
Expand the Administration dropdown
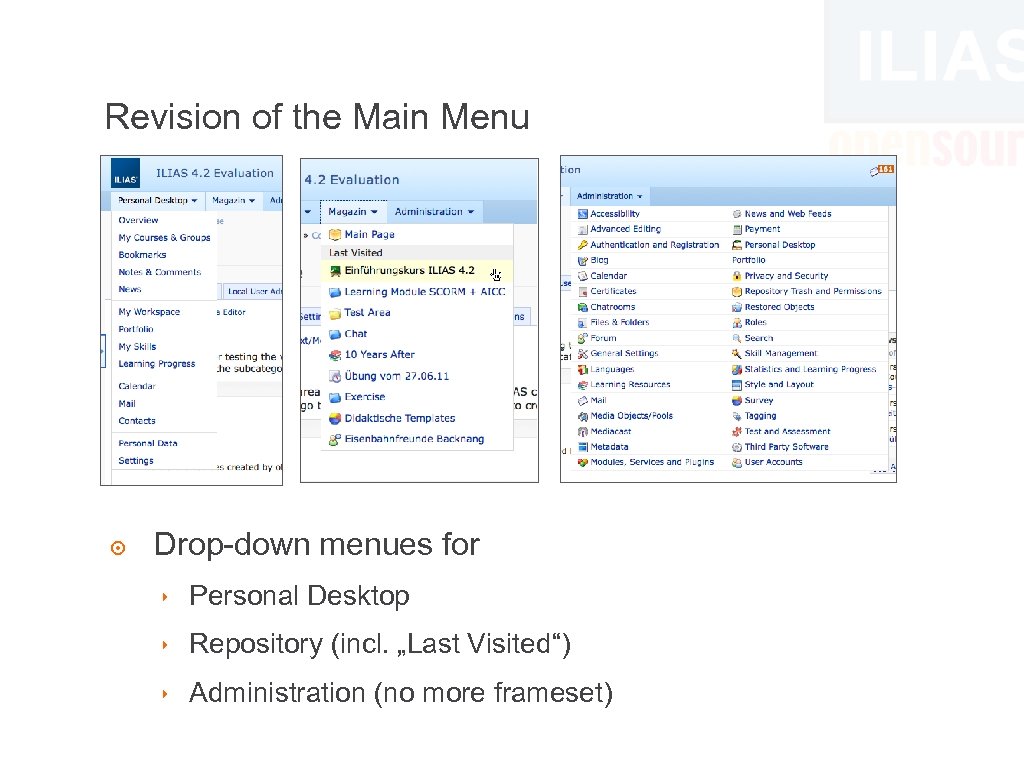(609, 196)
